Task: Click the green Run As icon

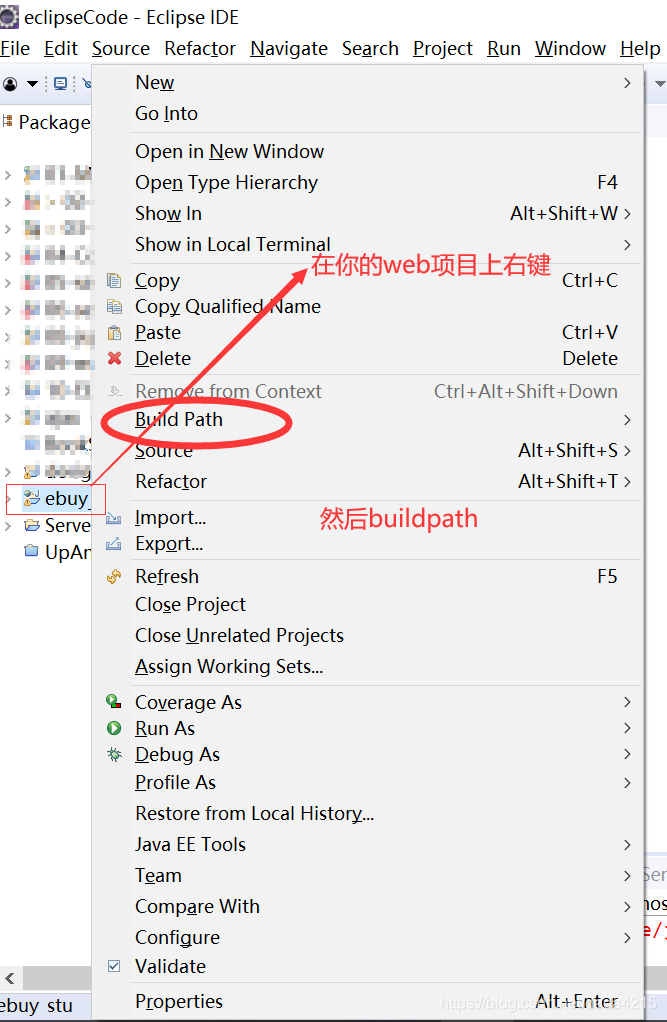Action: pyautogui.click(x=114, y=728)
